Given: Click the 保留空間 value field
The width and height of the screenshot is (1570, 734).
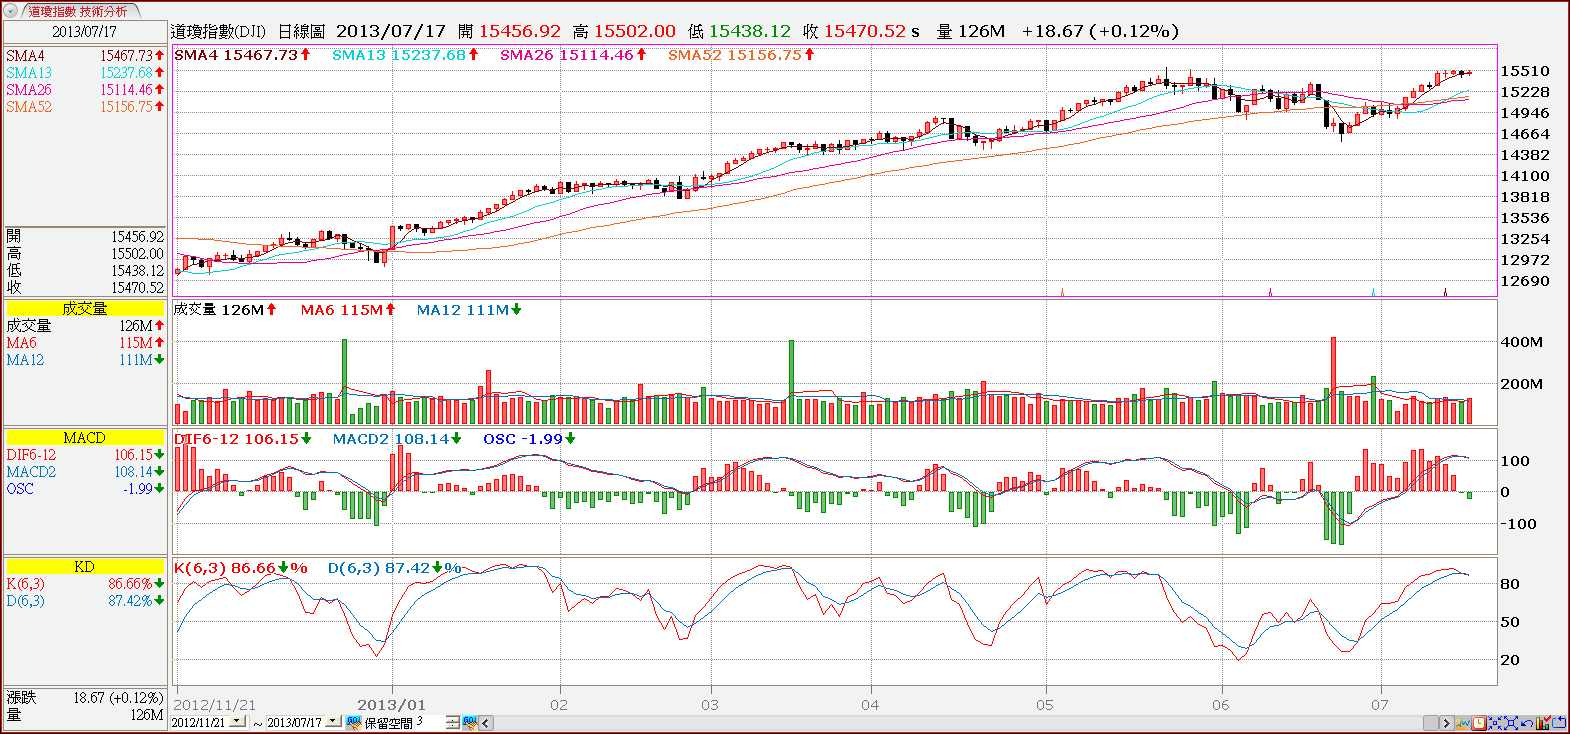Looking at the screenshot, I should coord(430,722).
